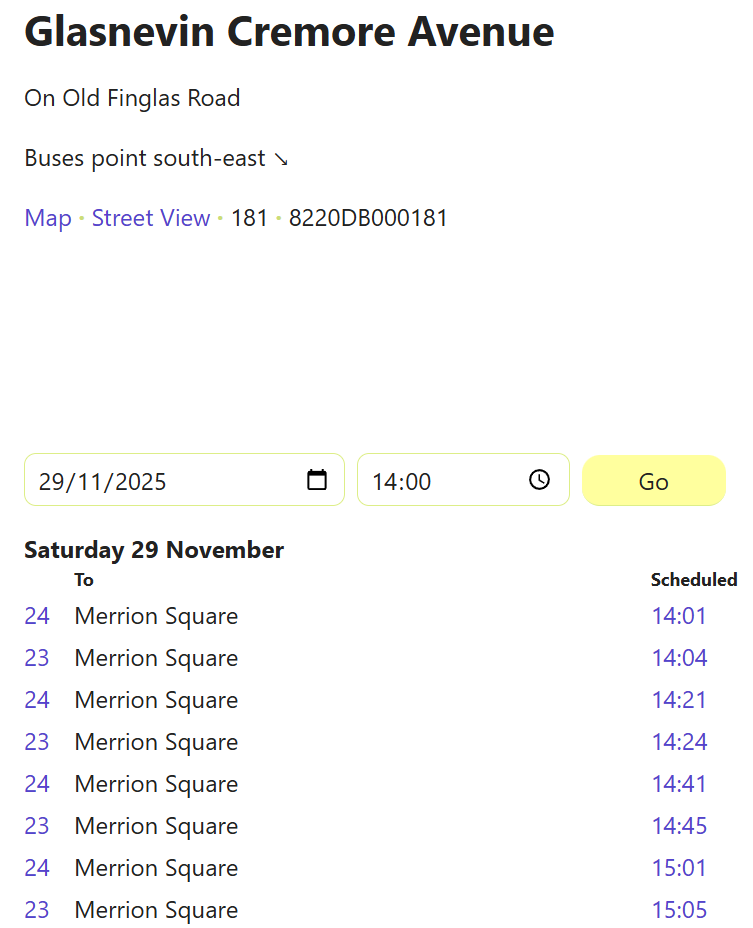Open the Street View link

(151, 218)
